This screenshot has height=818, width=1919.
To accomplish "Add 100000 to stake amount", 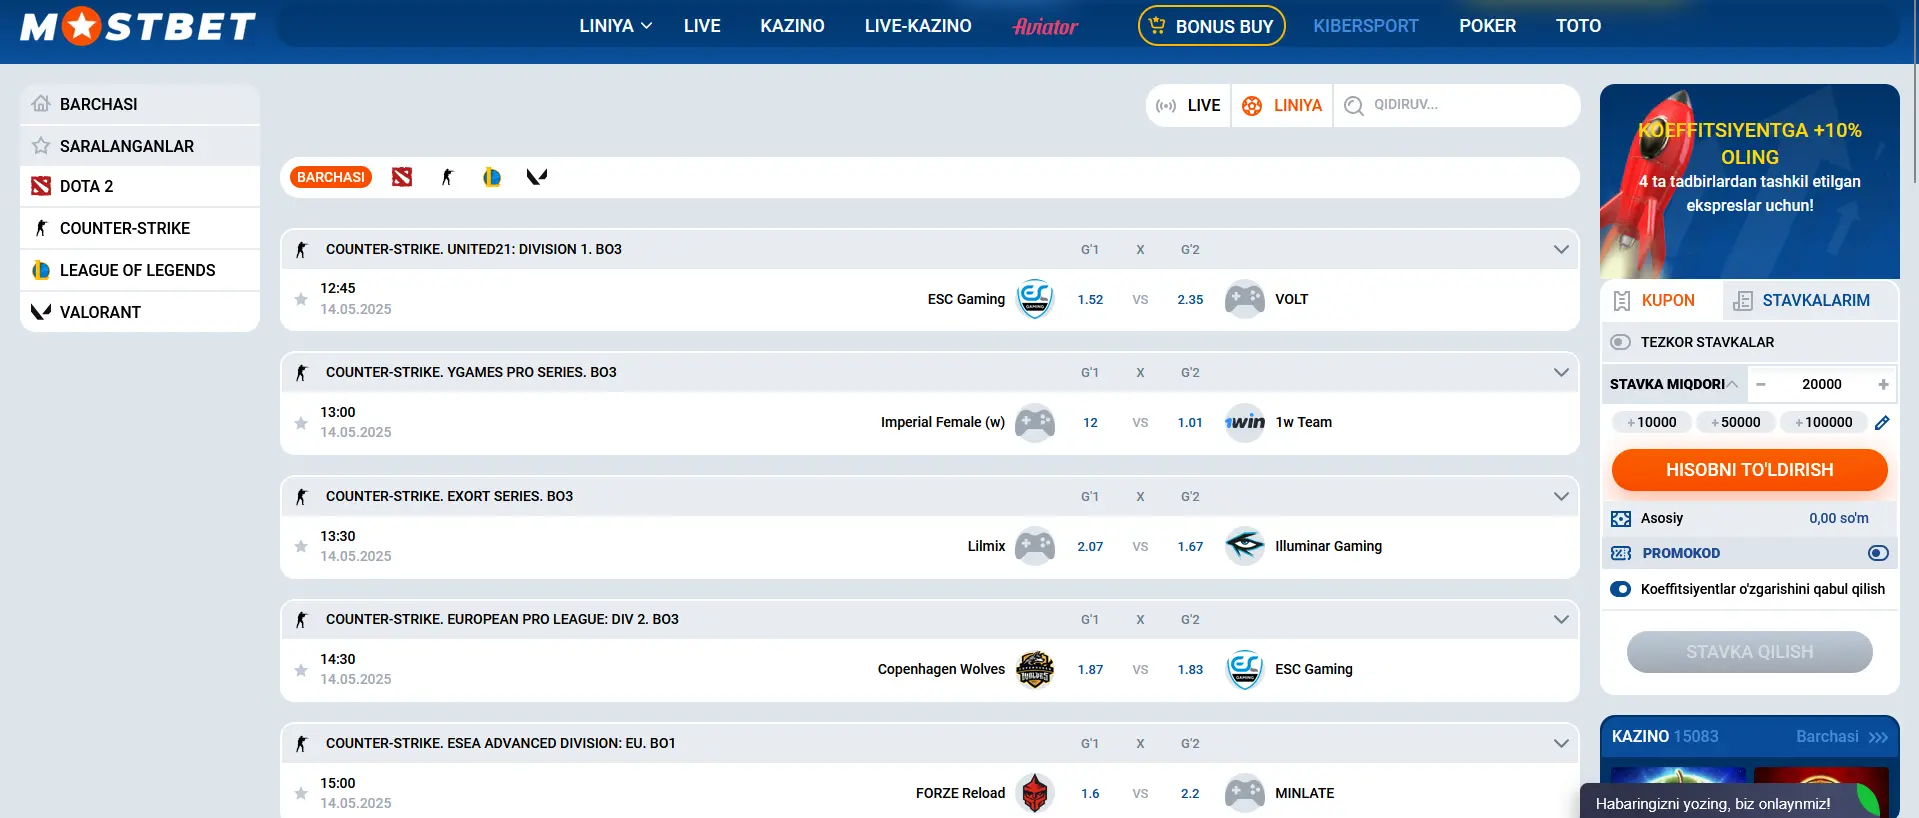I will pyautogui.click(x=1824, y=422).
